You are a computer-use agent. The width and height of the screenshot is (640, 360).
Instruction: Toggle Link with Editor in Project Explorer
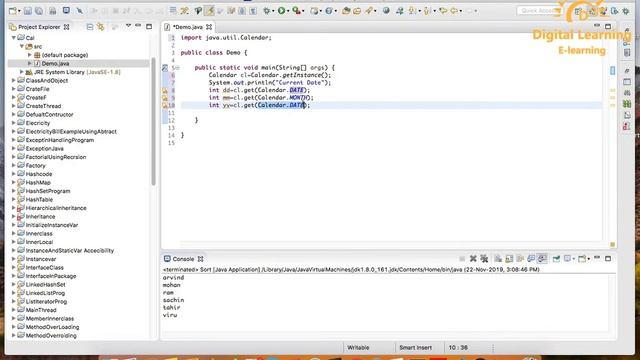coord(100,27)
